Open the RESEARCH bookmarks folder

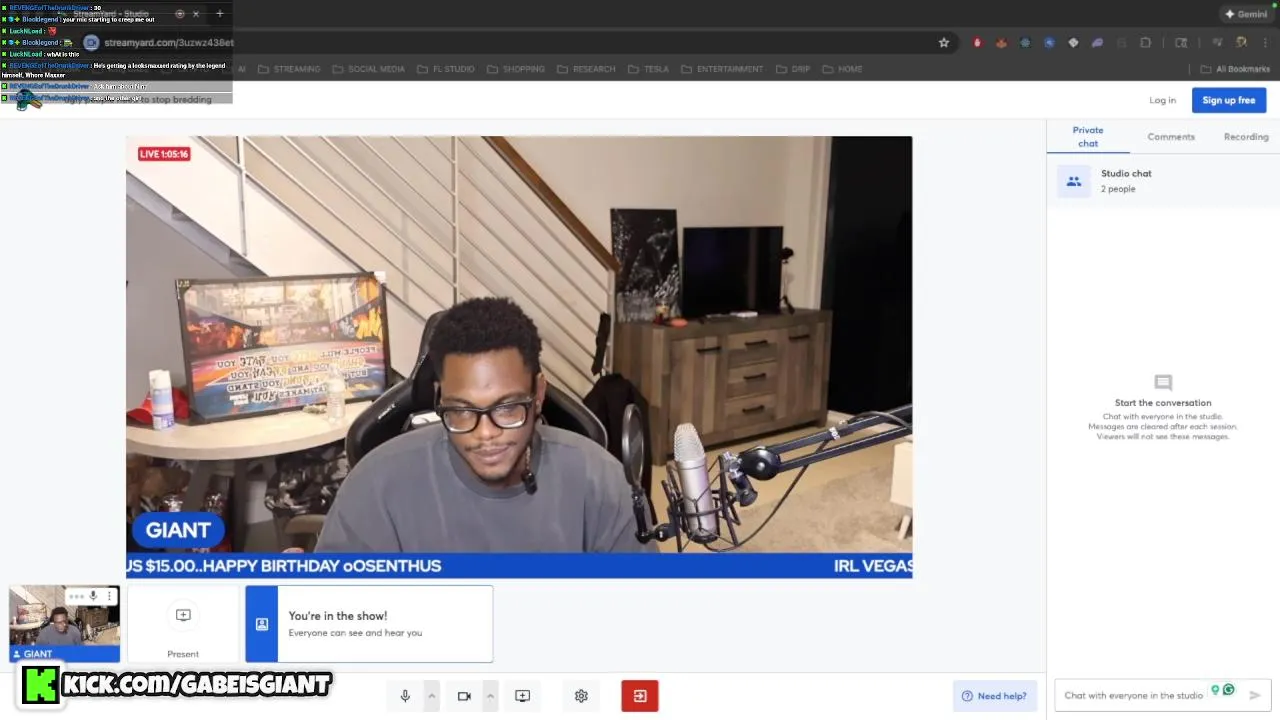[586, 69]
